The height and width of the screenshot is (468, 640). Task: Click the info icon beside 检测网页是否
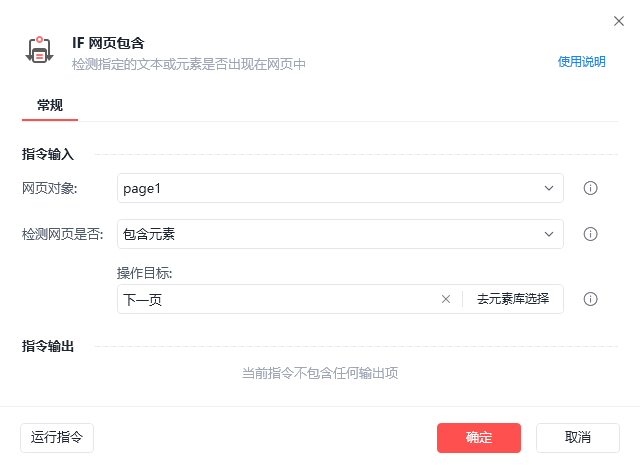coord(590,234)
